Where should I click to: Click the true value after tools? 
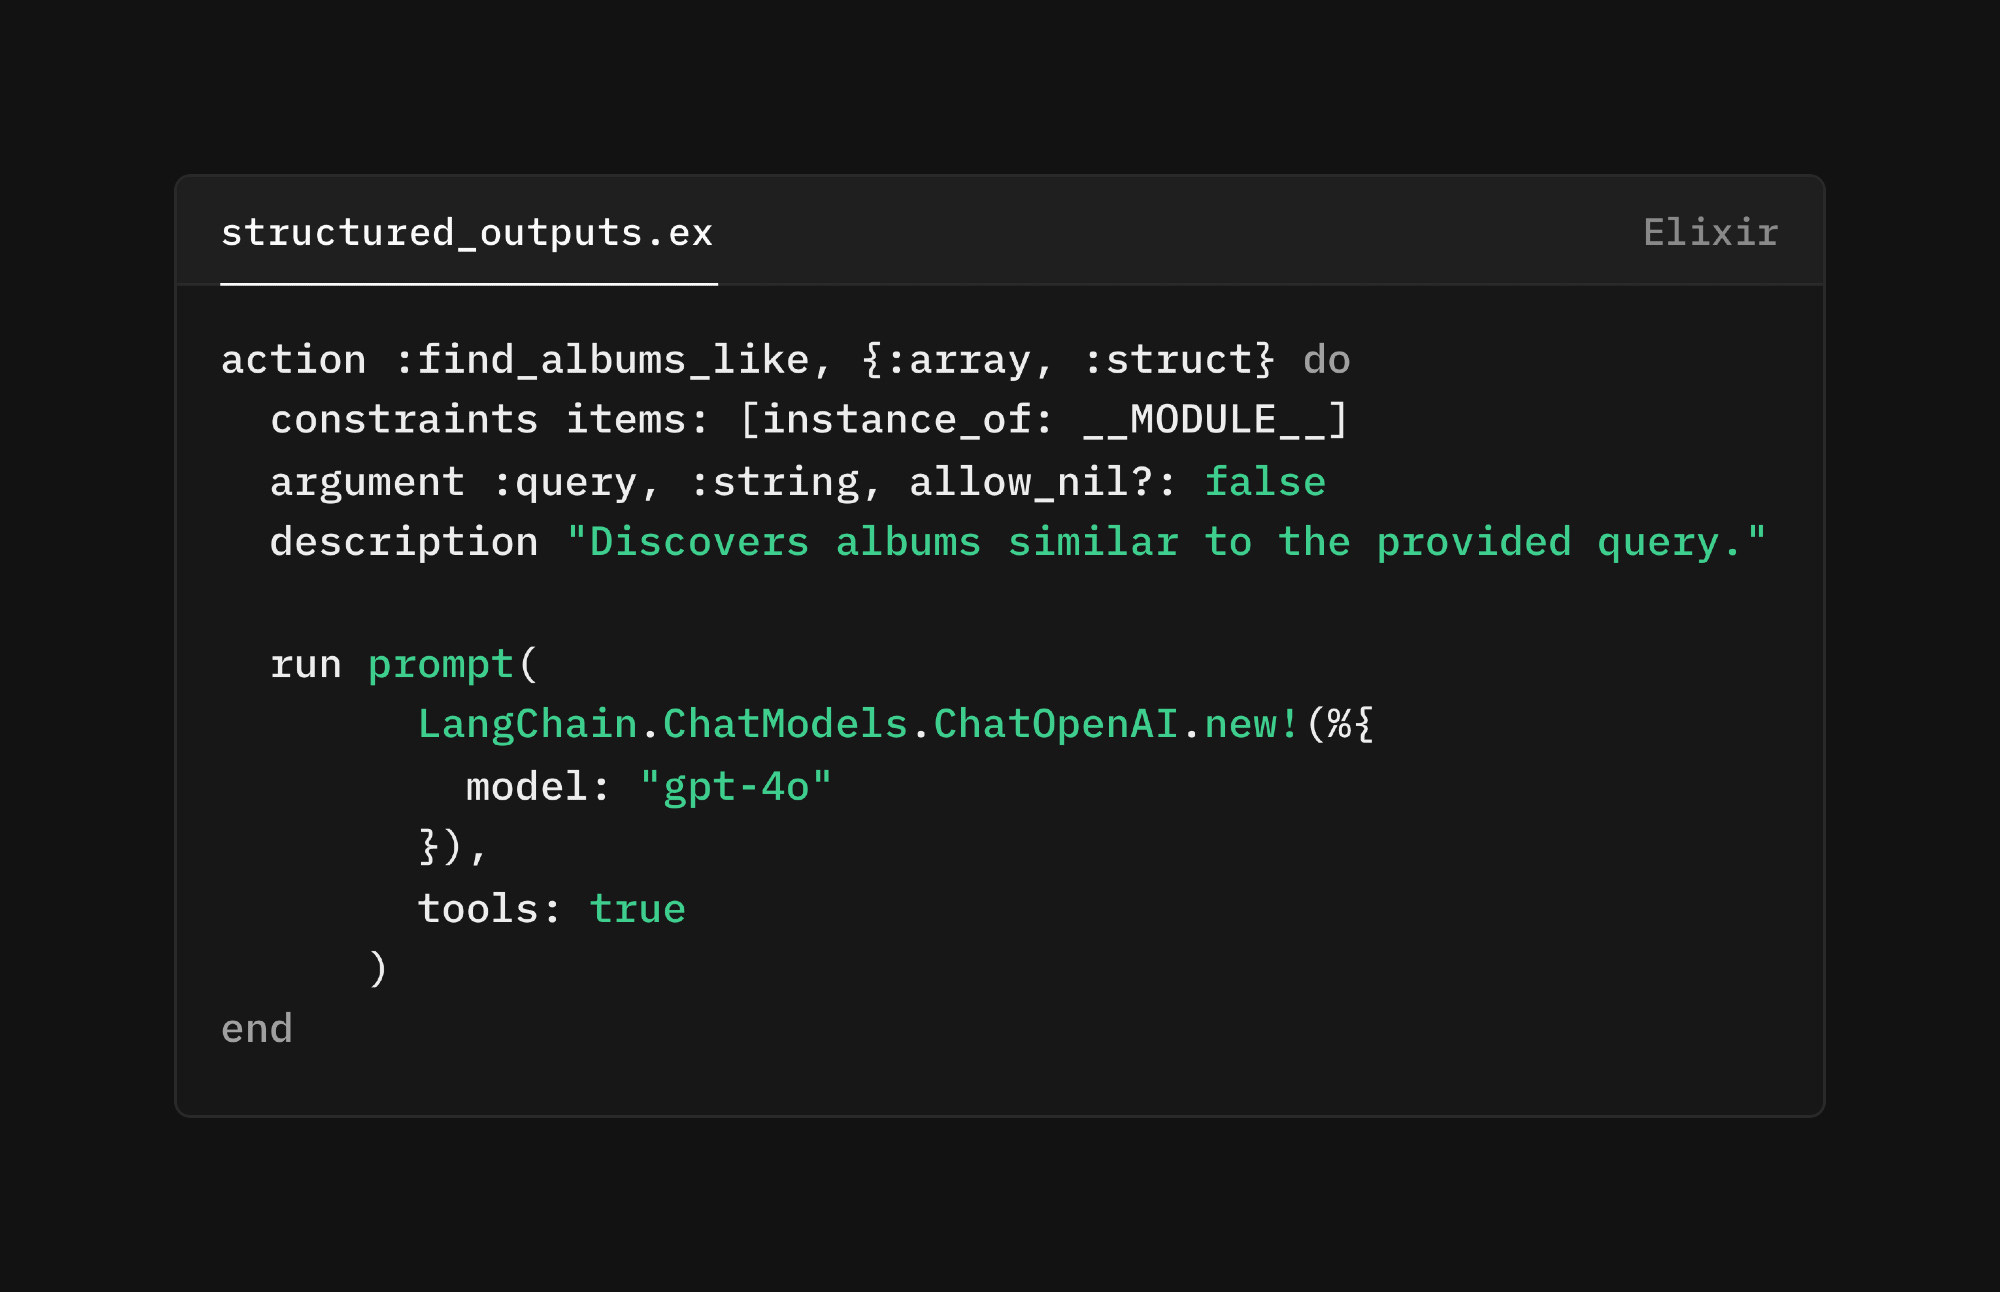coord(637,909)
